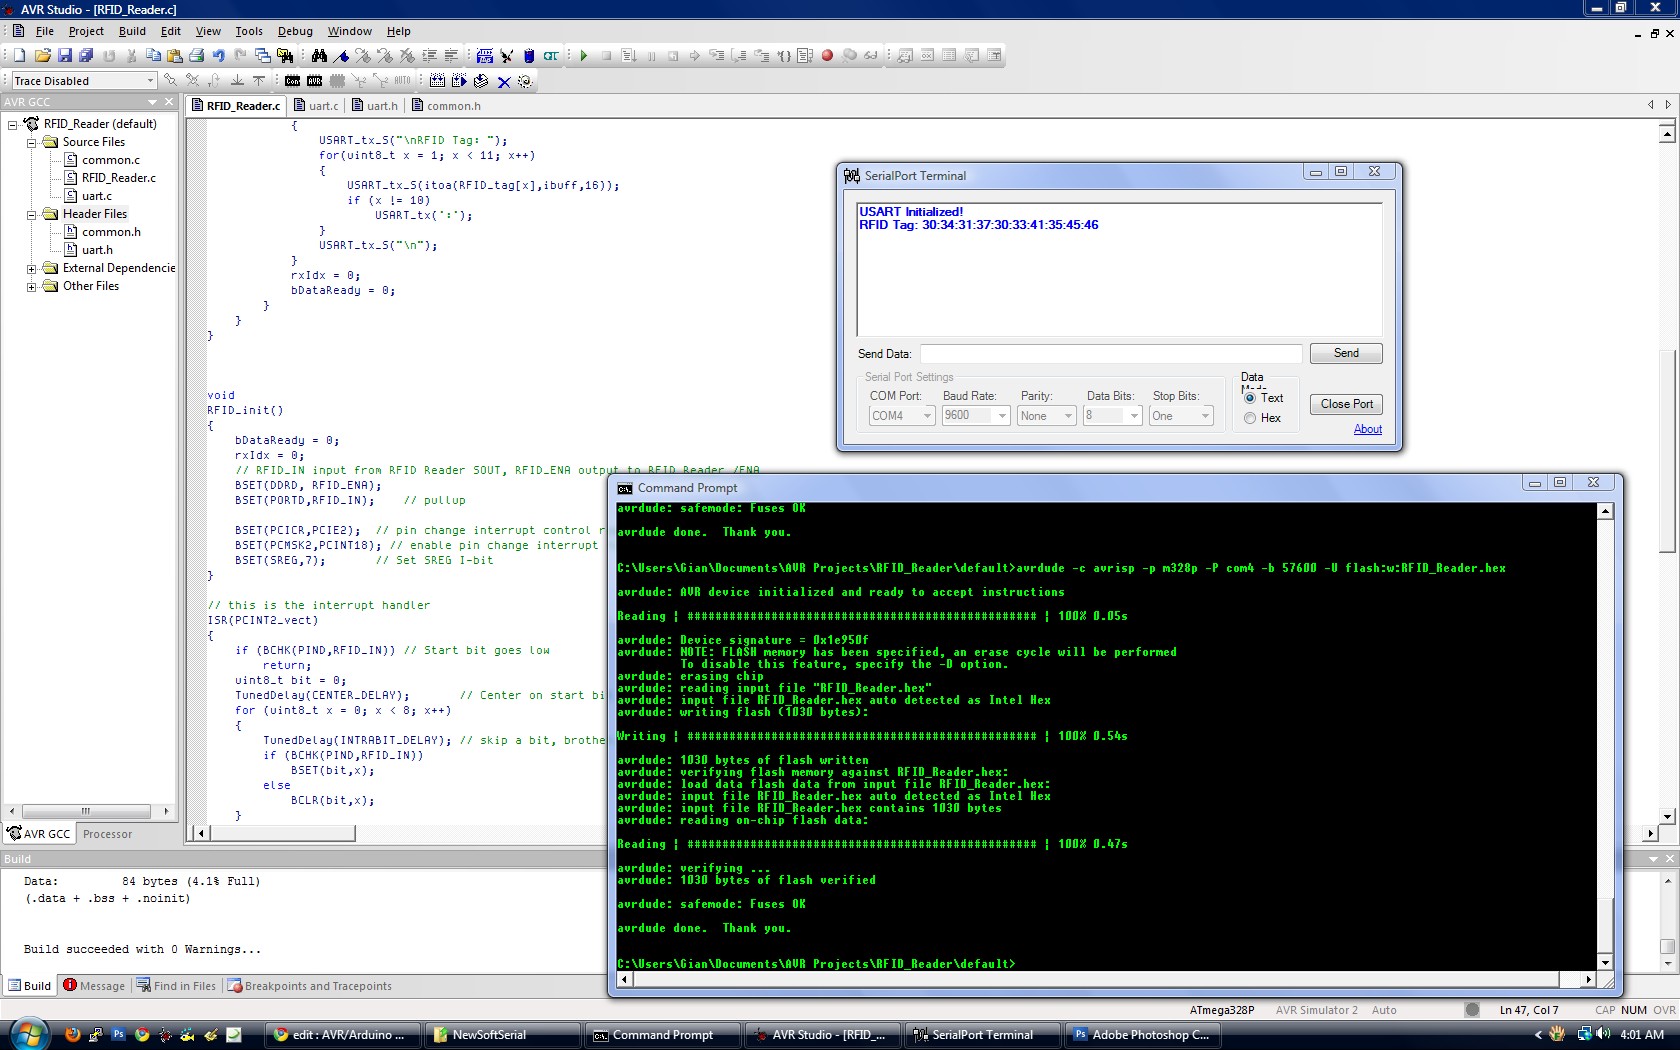Open the Build menu

coord(132,31)
